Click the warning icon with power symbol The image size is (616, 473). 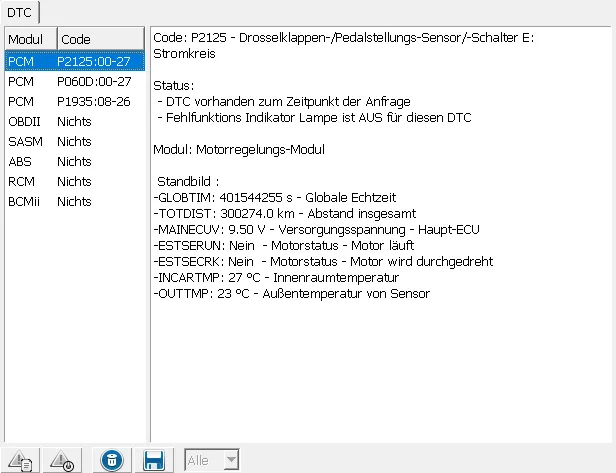click(x=61, y=460)
